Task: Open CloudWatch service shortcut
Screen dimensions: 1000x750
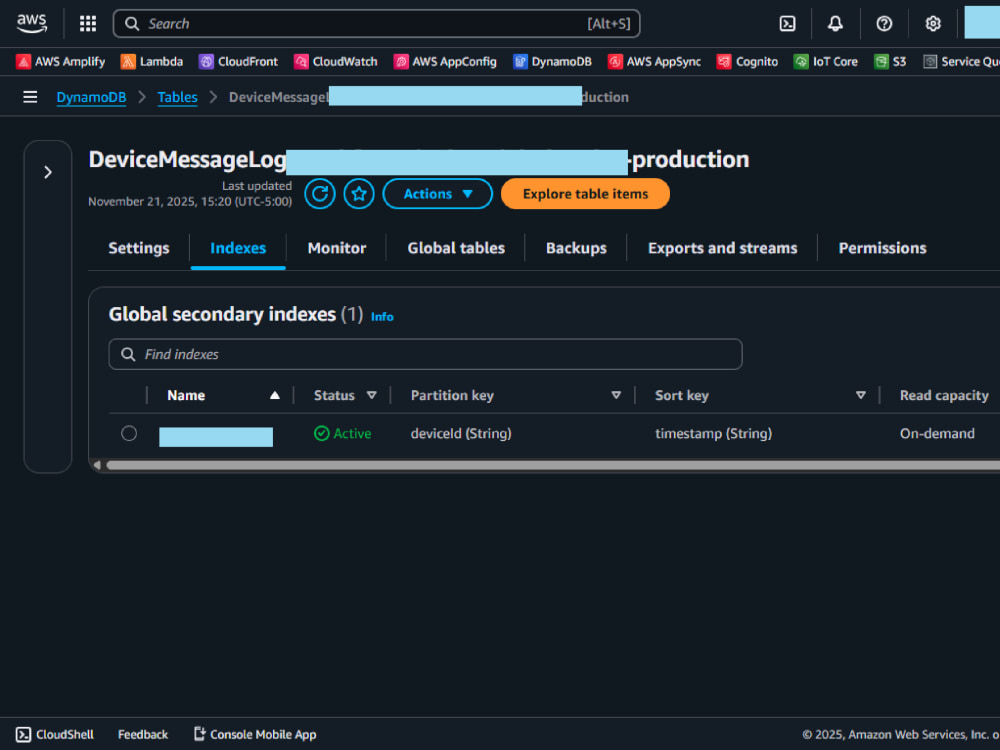Action: click(x=335, y=62)
